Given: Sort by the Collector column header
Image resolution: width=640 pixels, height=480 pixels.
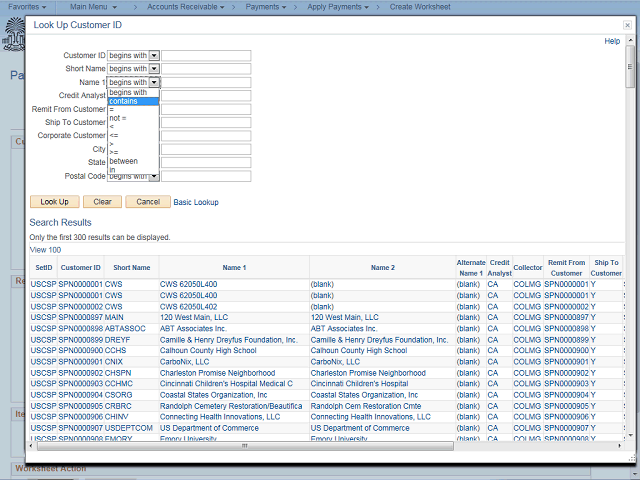Looking at the screenshot, I should (528, 268).
